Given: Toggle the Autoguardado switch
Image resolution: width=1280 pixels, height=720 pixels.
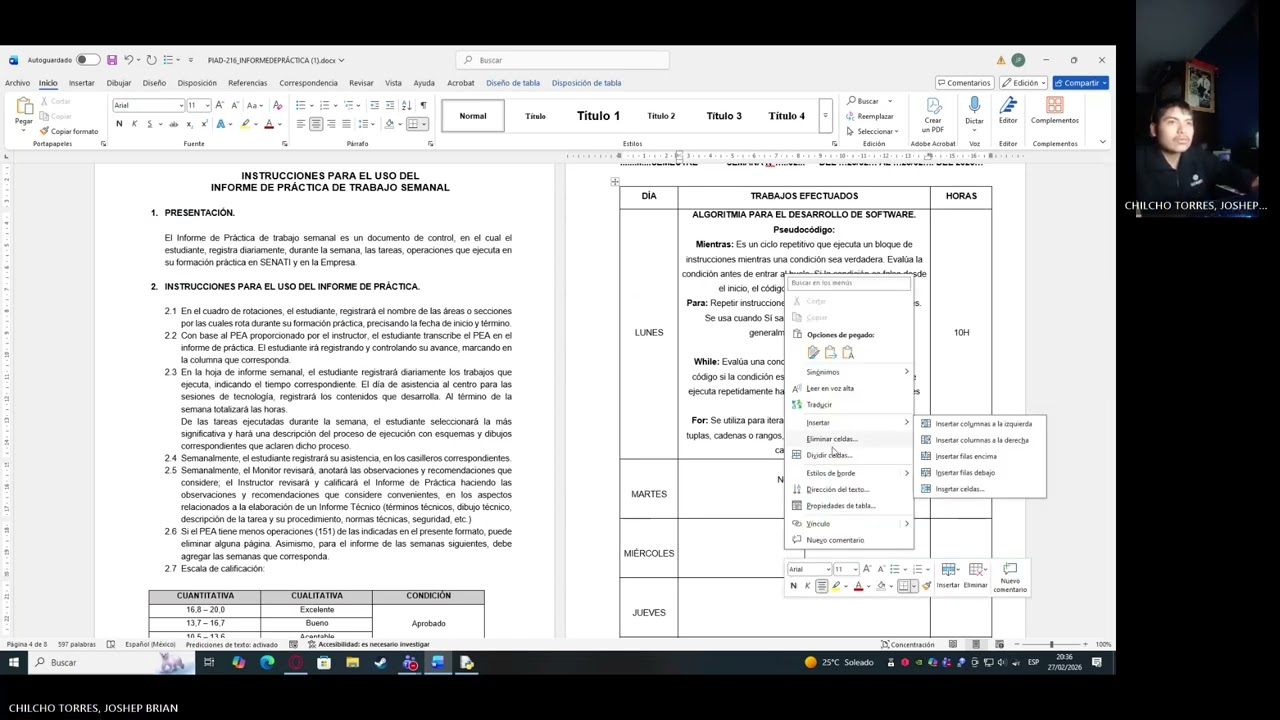Looking at the screenshot, I should (x=88, y=60).
